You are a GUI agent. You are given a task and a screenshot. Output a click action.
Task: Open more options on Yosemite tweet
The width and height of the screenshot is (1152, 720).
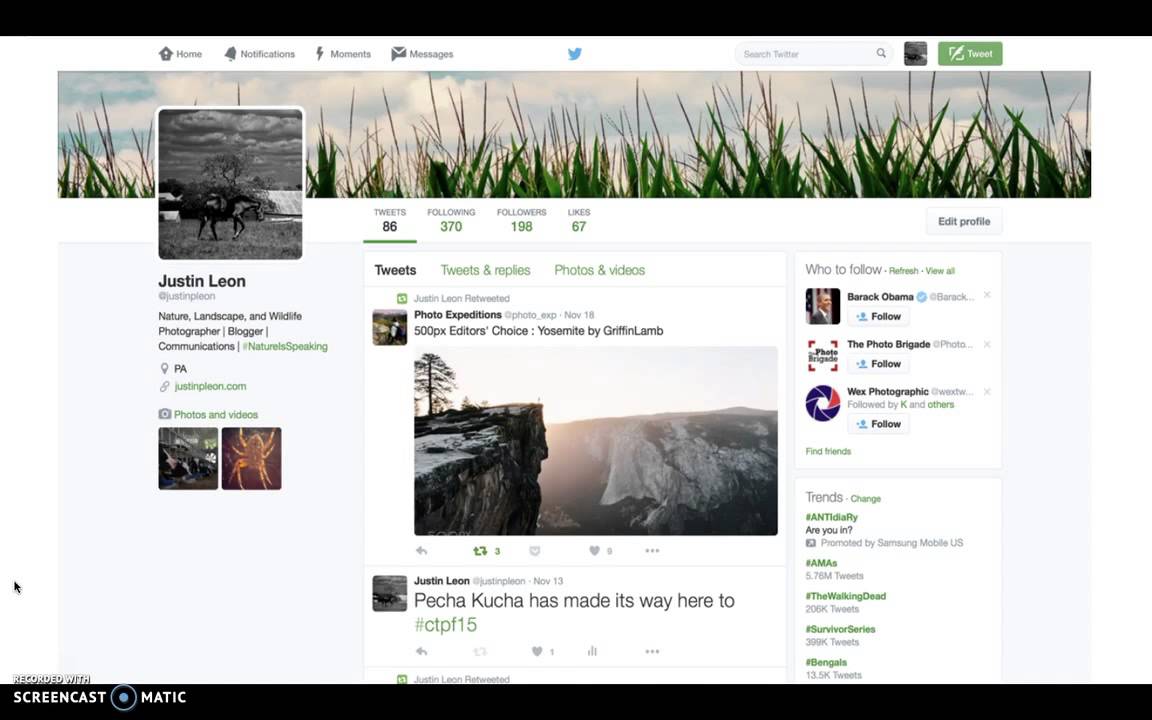tap(652, 550)
